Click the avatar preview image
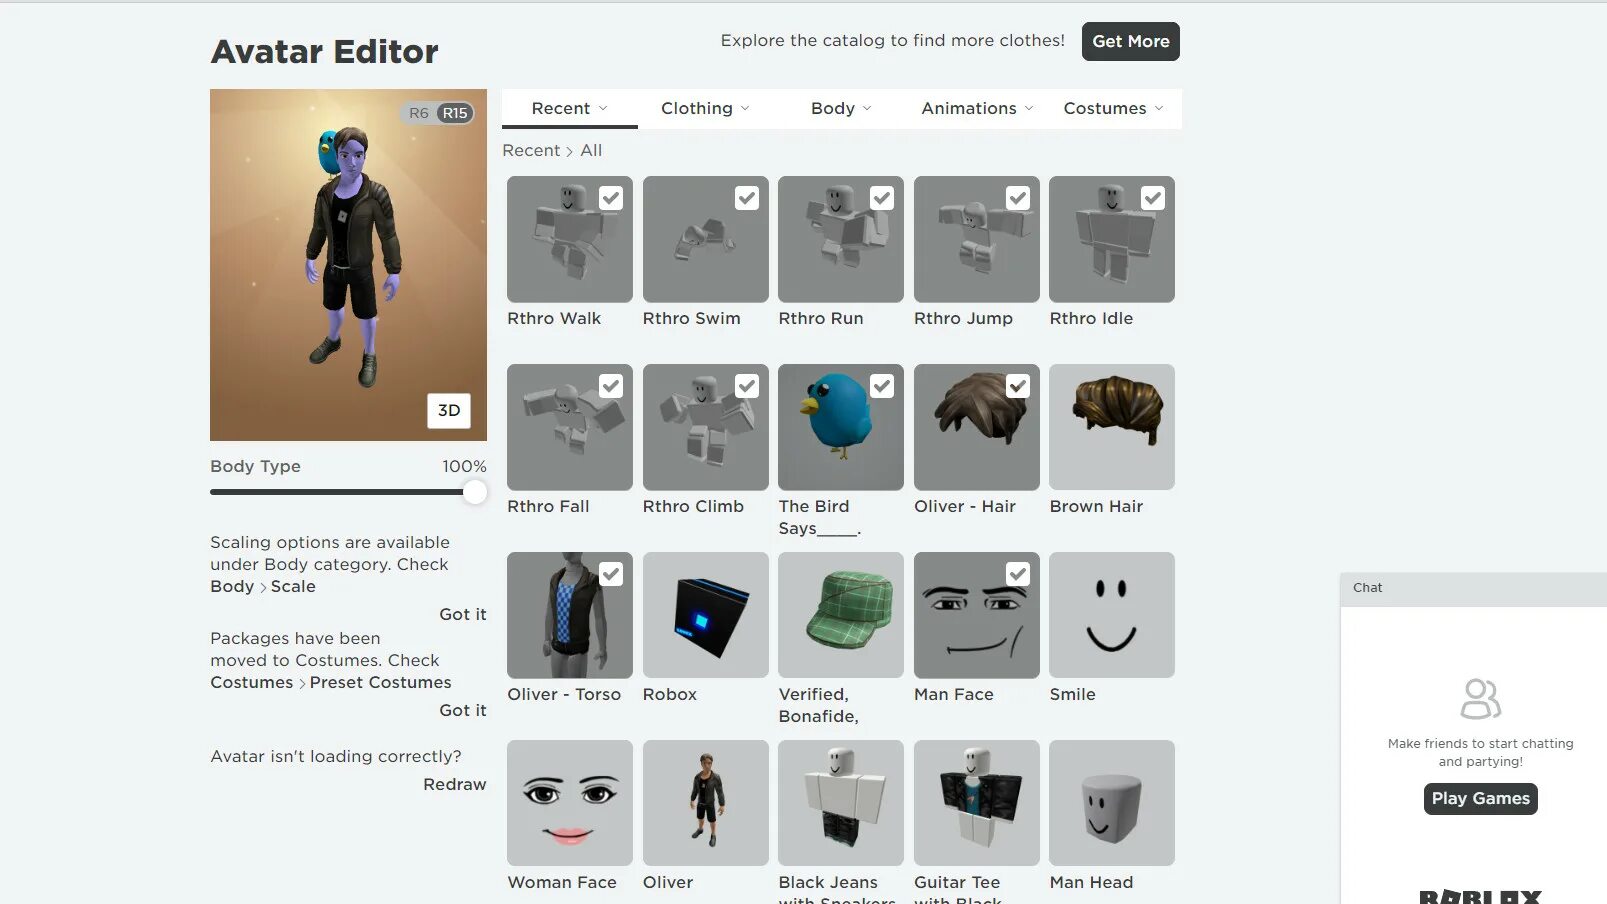The height and width of the screenshot is (904, 1607). [348, 265]
